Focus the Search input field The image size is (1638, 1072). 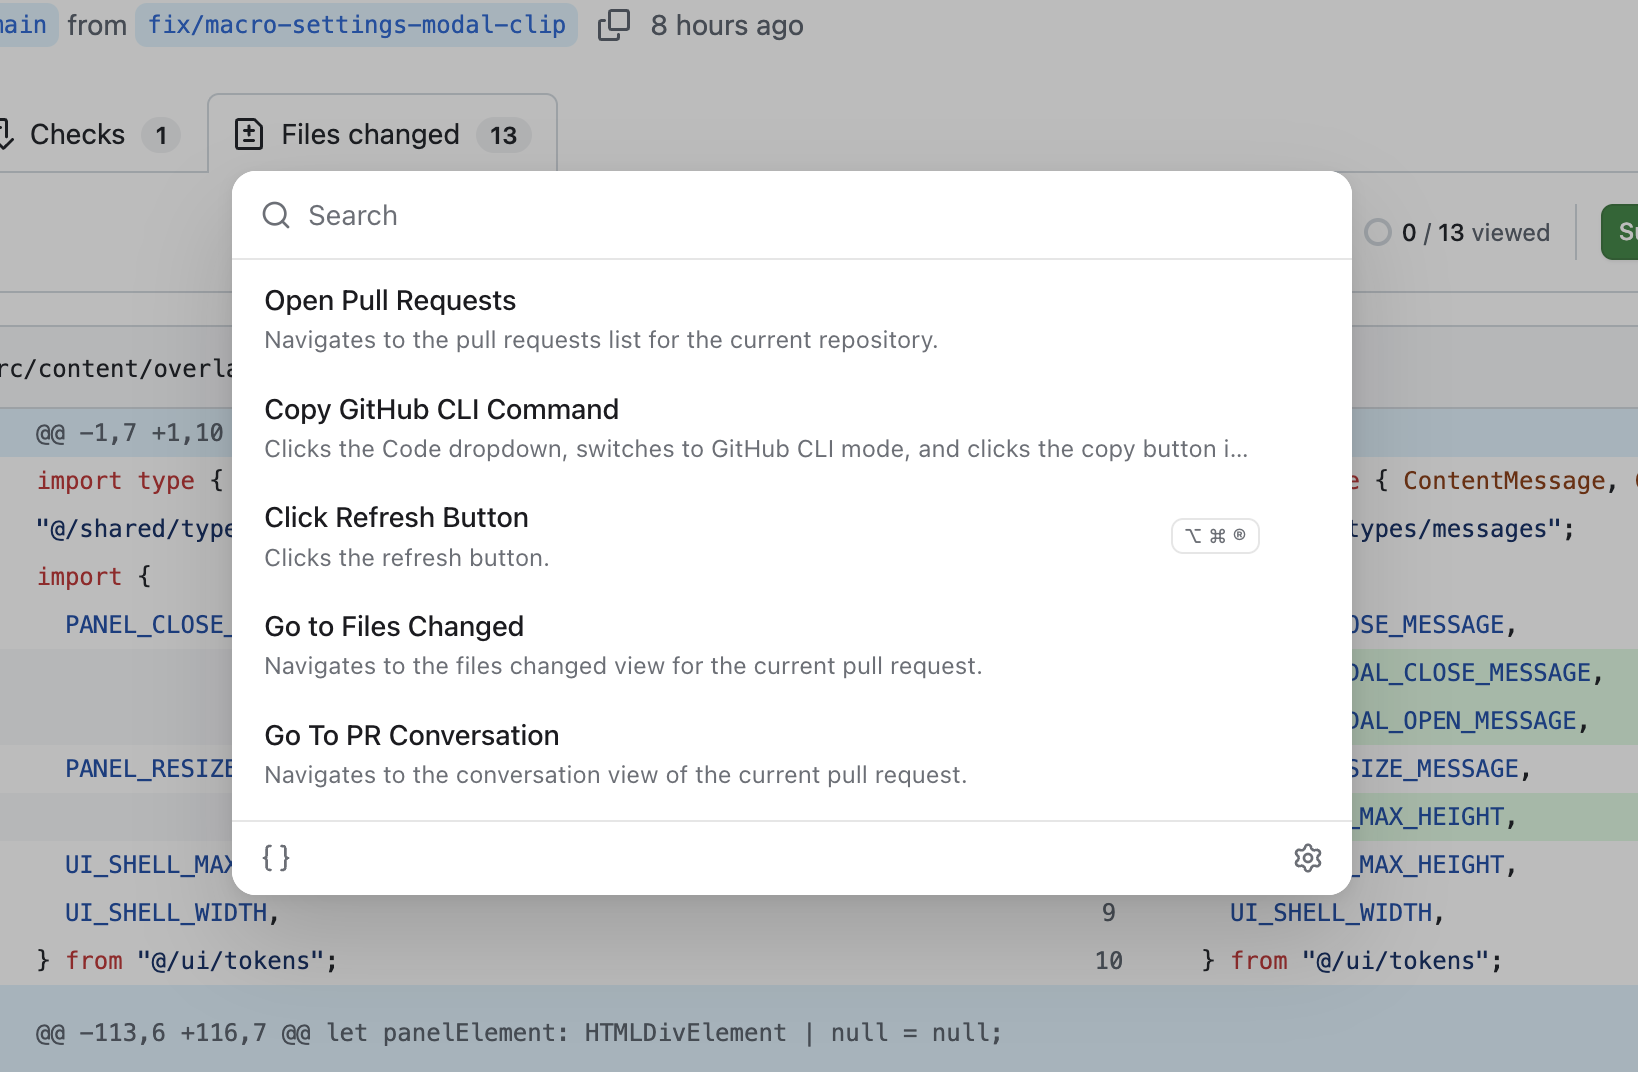[792, 215]
